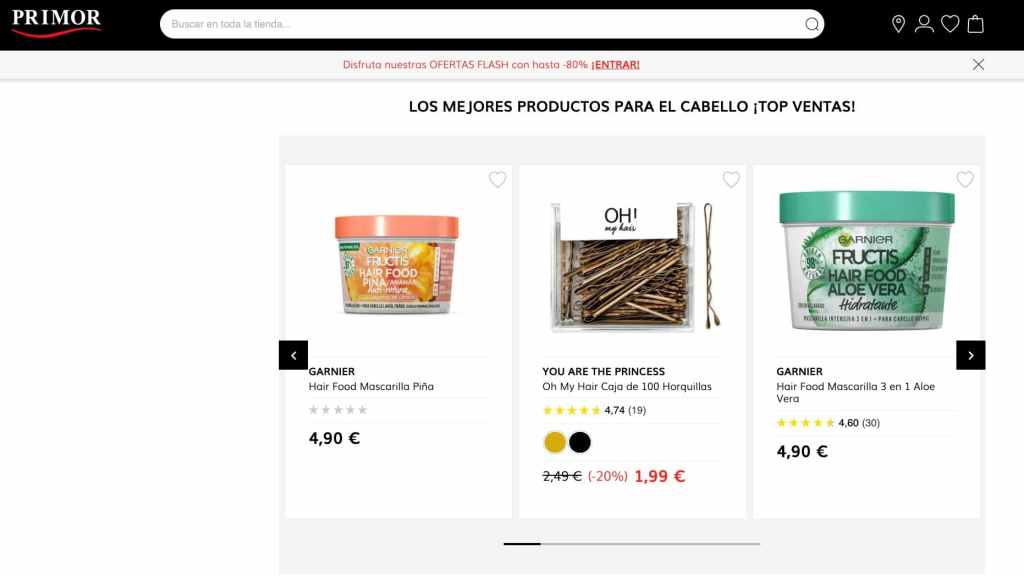Open the user account icon
Viewport: 1024px width, 576px height.
924,24
